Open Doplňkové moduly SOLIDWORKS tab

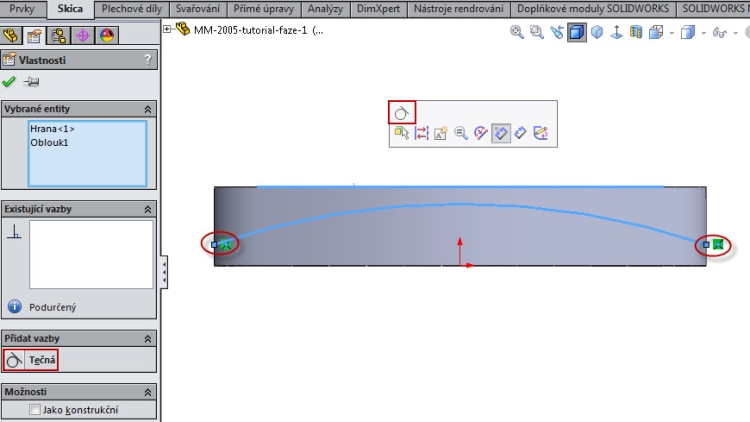tap(593, 9)
